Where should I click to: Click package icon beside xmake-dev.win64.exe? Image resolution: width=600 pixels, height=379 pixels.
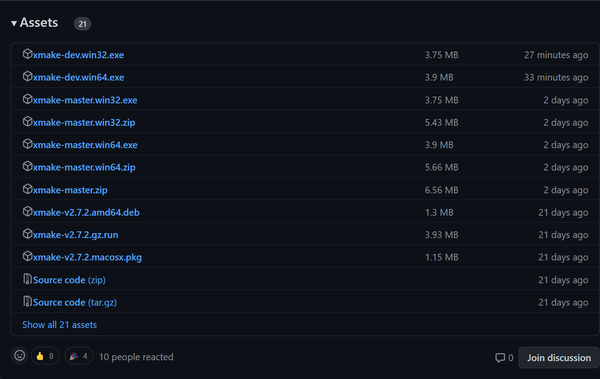pos(27,77)
